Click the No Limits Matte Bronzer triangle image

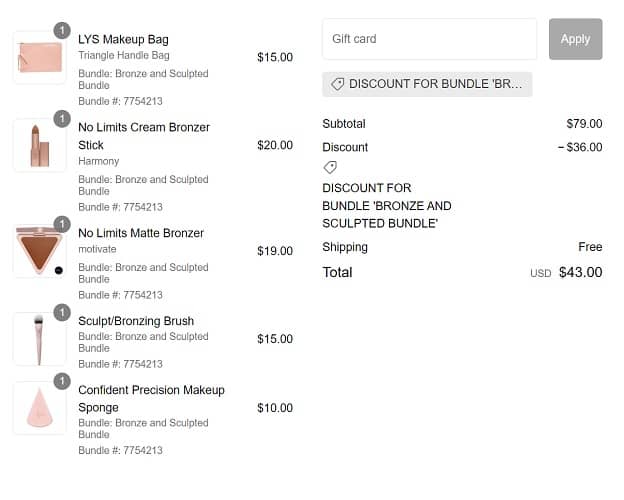point(40,251)
